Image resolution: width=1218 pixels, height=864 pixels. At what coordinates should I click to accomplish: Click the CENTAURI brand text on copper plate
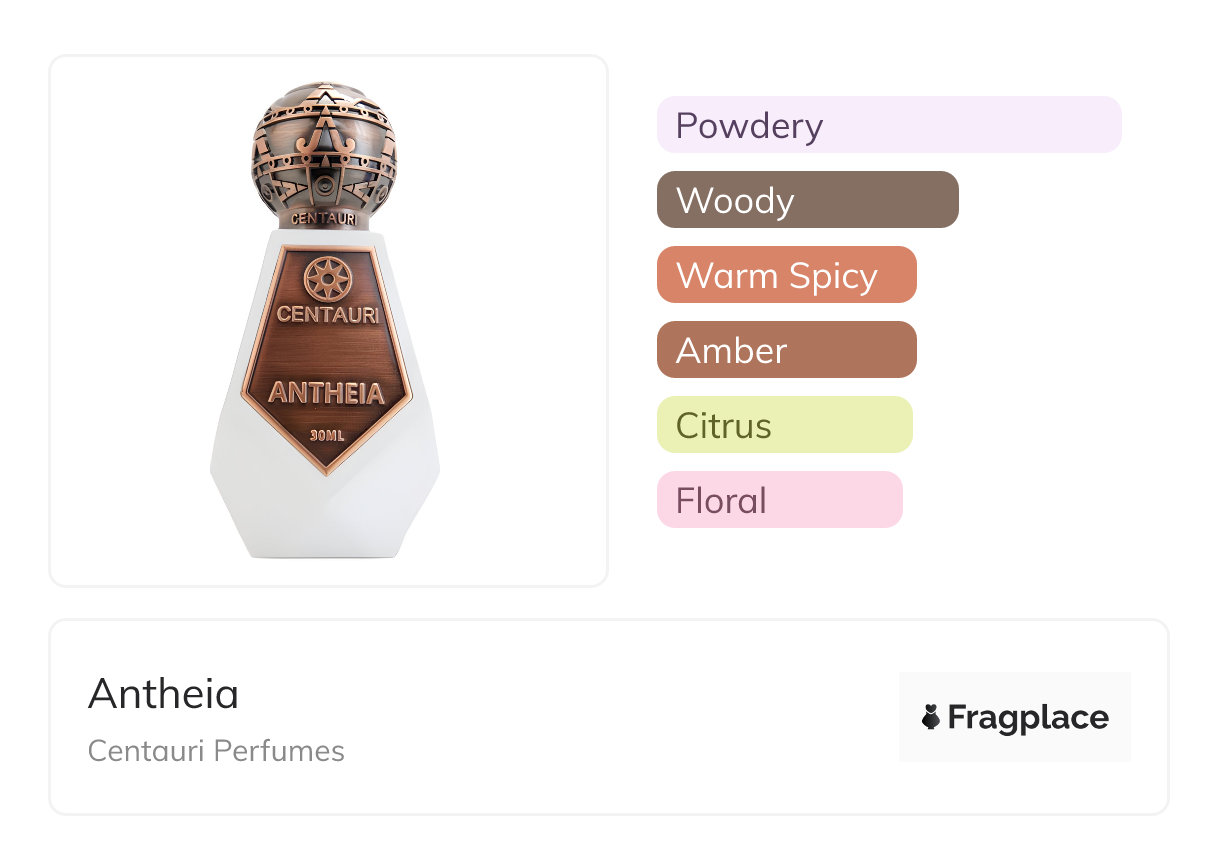(x=325, y=314)
